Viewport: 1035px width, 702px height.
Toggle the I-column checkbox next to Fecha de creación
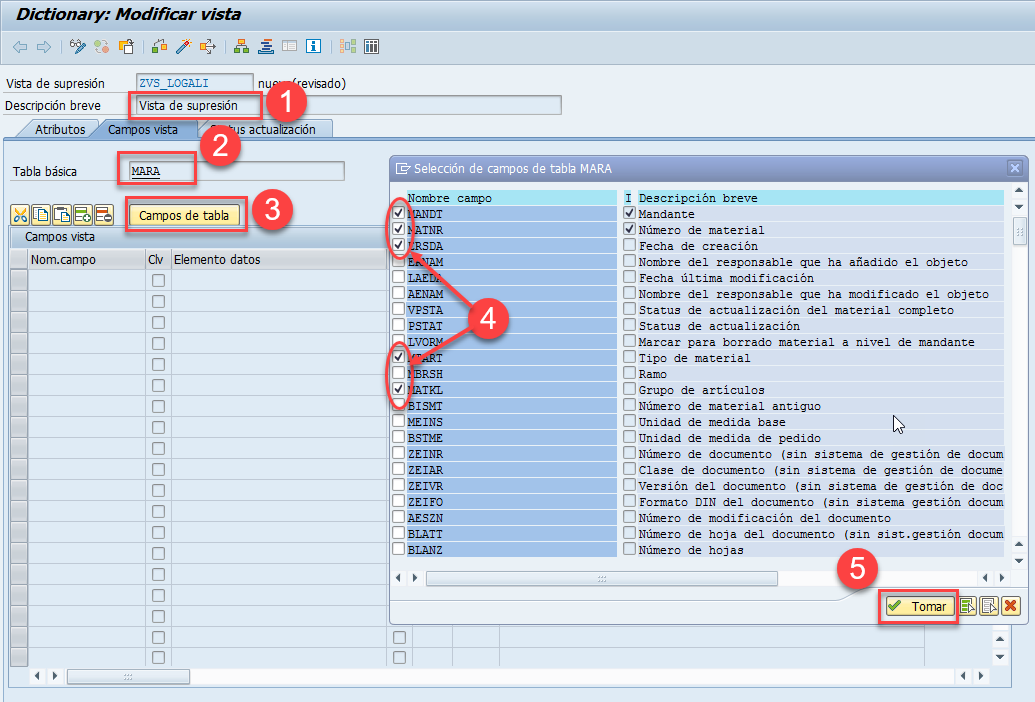tap(630, 245)
